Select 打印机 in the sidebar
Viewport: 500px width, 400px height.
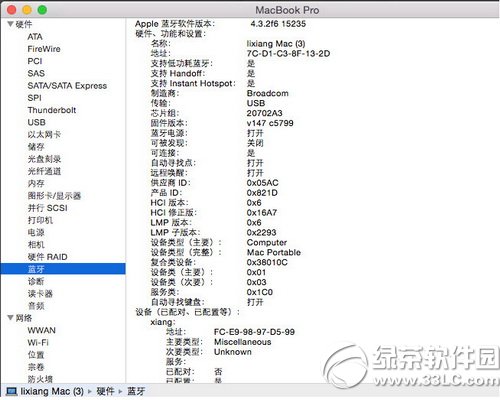click(40, 220)
